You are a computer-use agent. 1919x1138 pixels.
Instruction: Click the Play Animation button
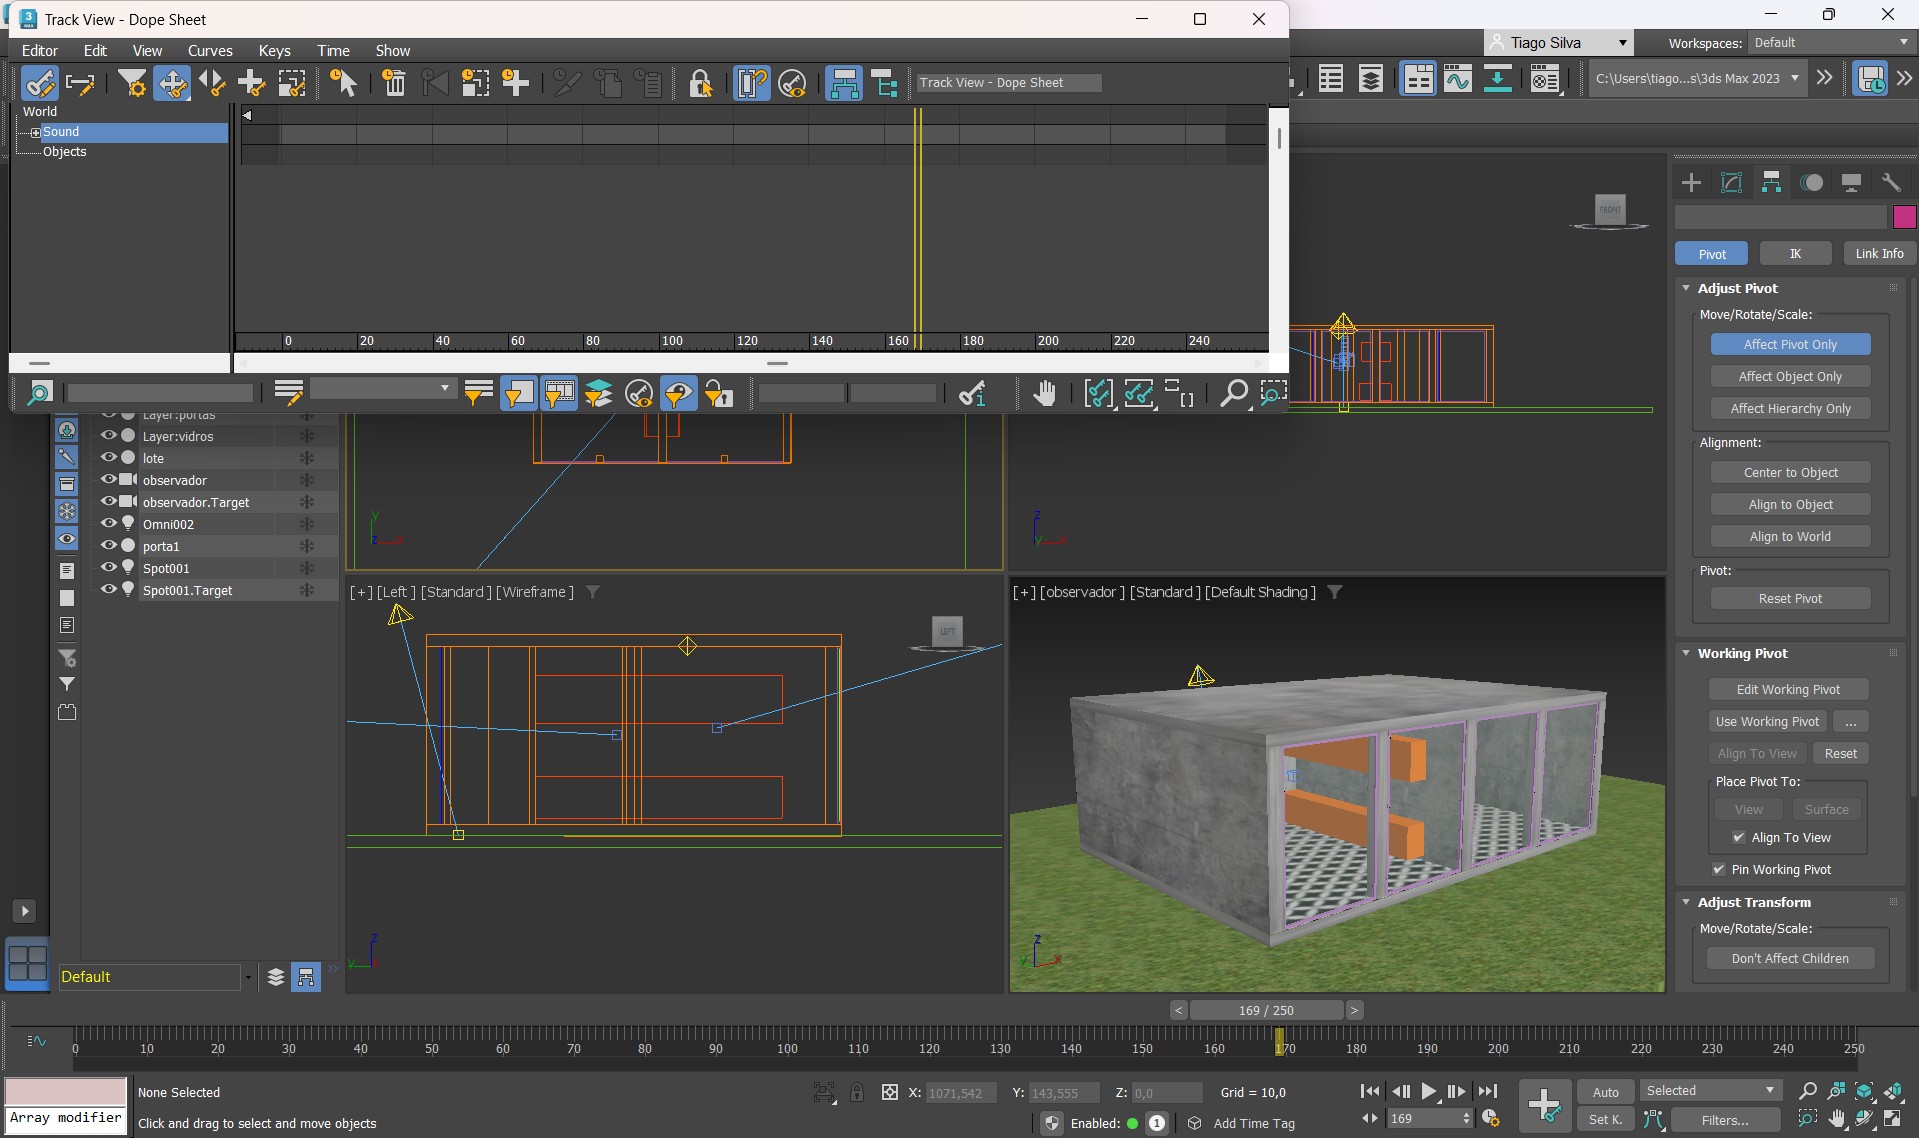[1428, 1091]
